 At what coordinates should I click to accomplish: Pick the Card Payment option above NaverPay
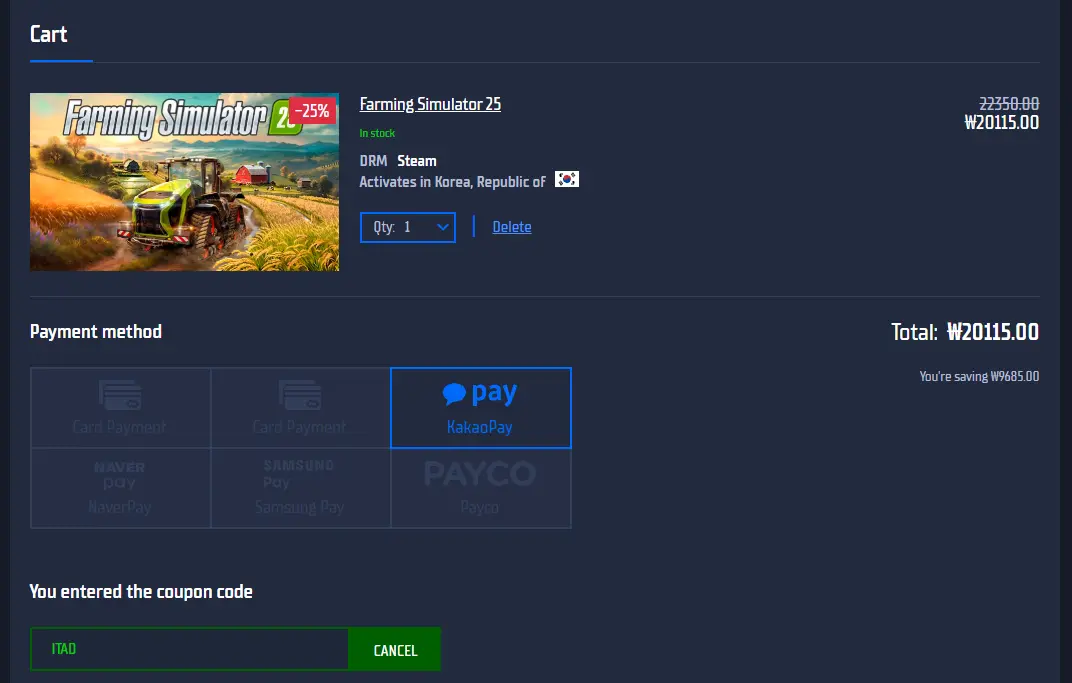[x=120, y=408]
